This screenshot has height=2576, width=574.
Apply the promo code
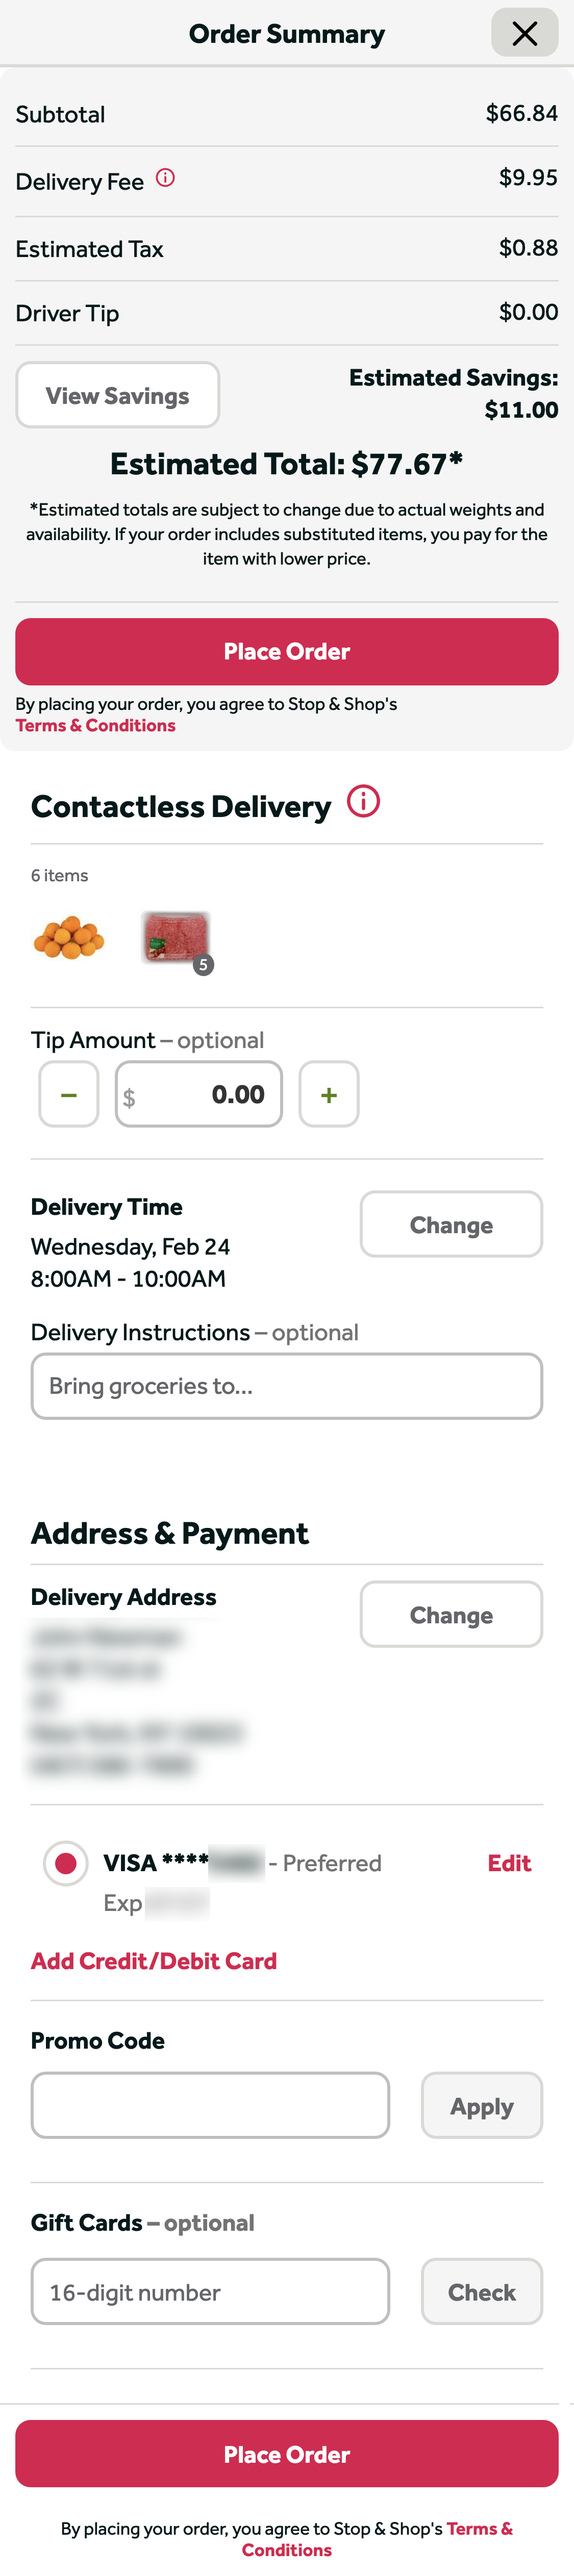(482, 2106)
